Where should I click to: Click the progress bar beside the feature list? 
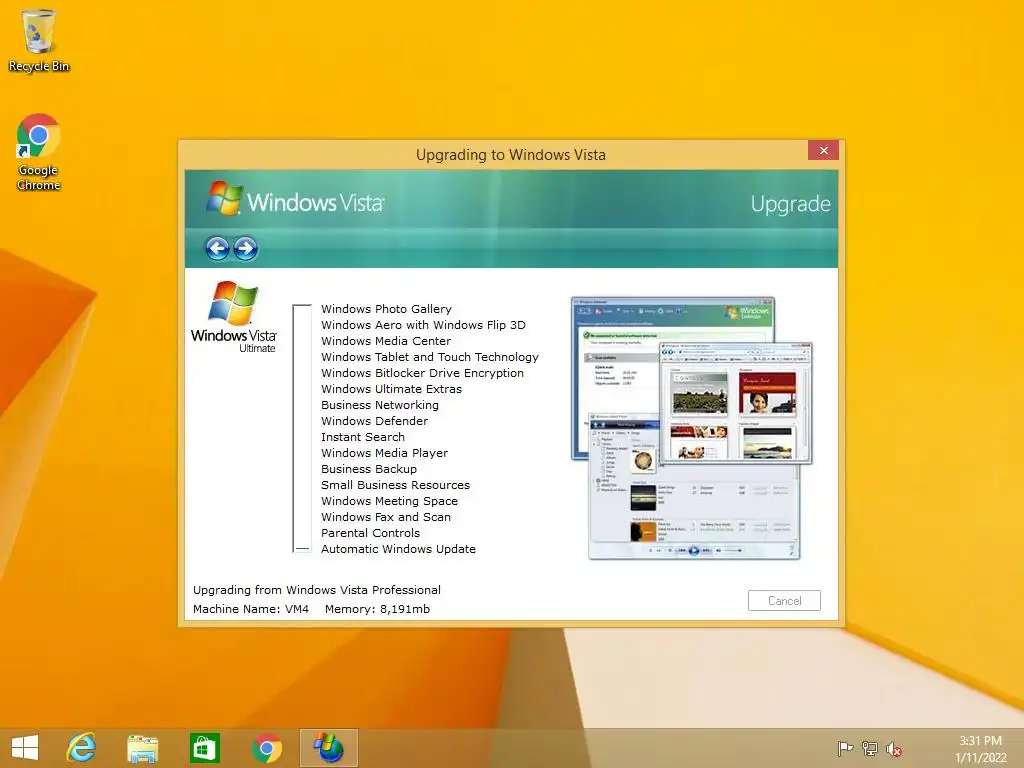(x=302, y=428)
